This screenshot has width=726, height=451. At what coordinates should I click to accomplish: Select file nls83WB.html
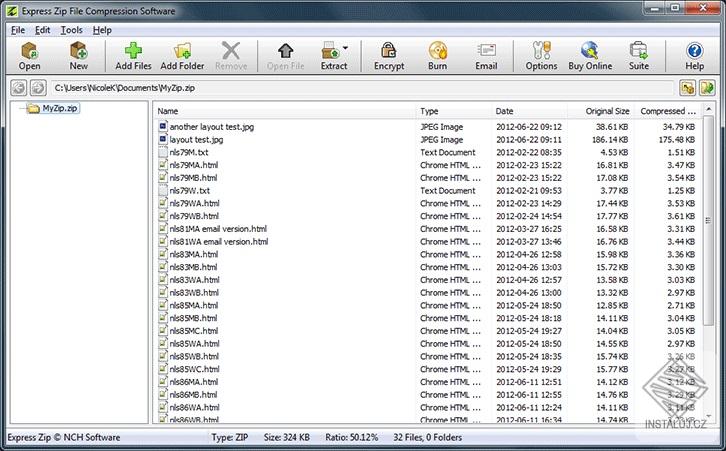[x=194, y=293]
